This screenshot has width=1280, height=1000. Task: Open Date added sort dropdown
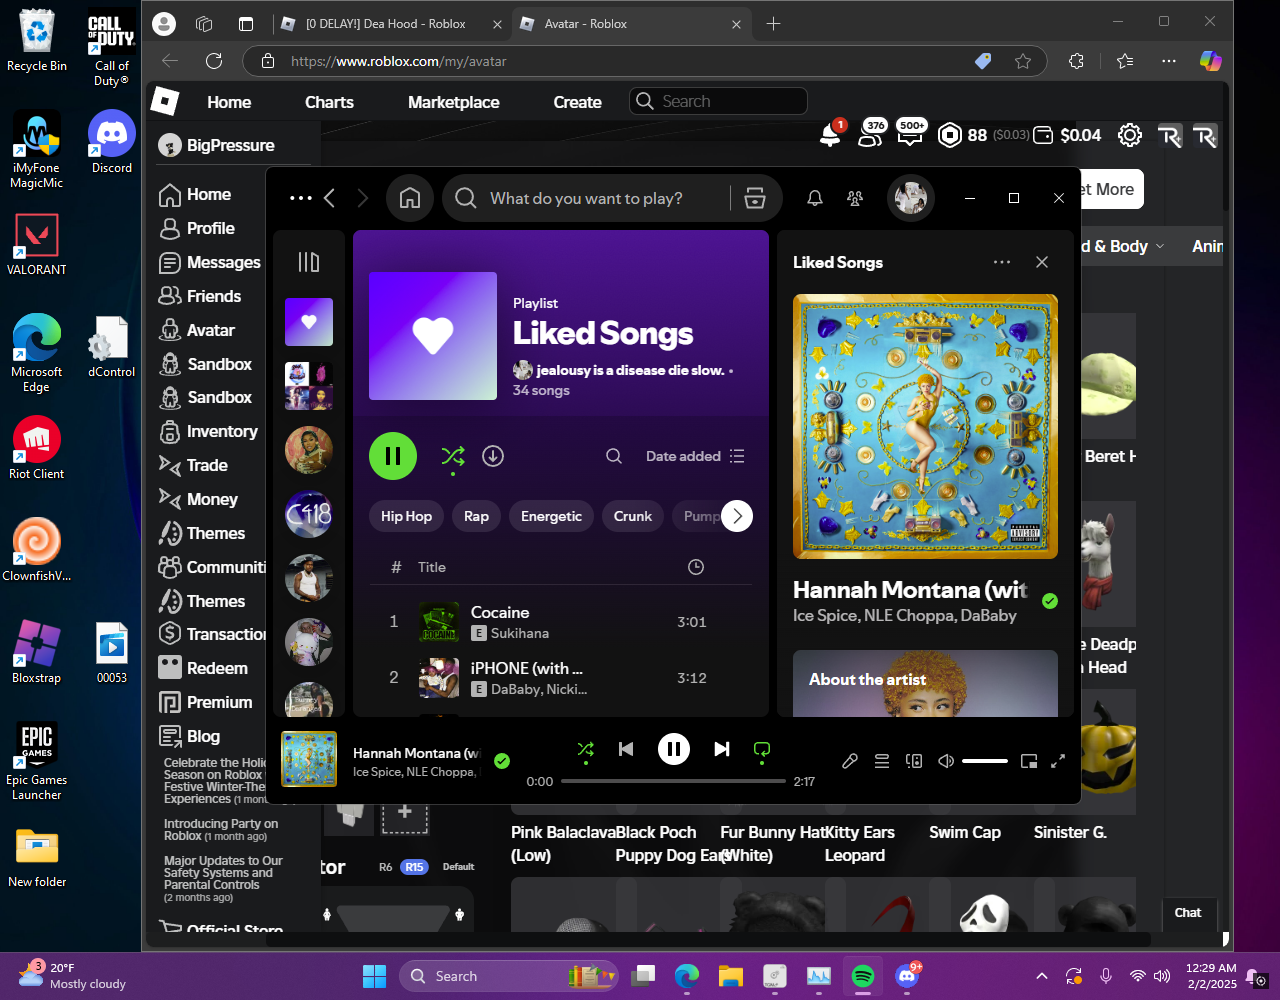[x=695, y=456]
